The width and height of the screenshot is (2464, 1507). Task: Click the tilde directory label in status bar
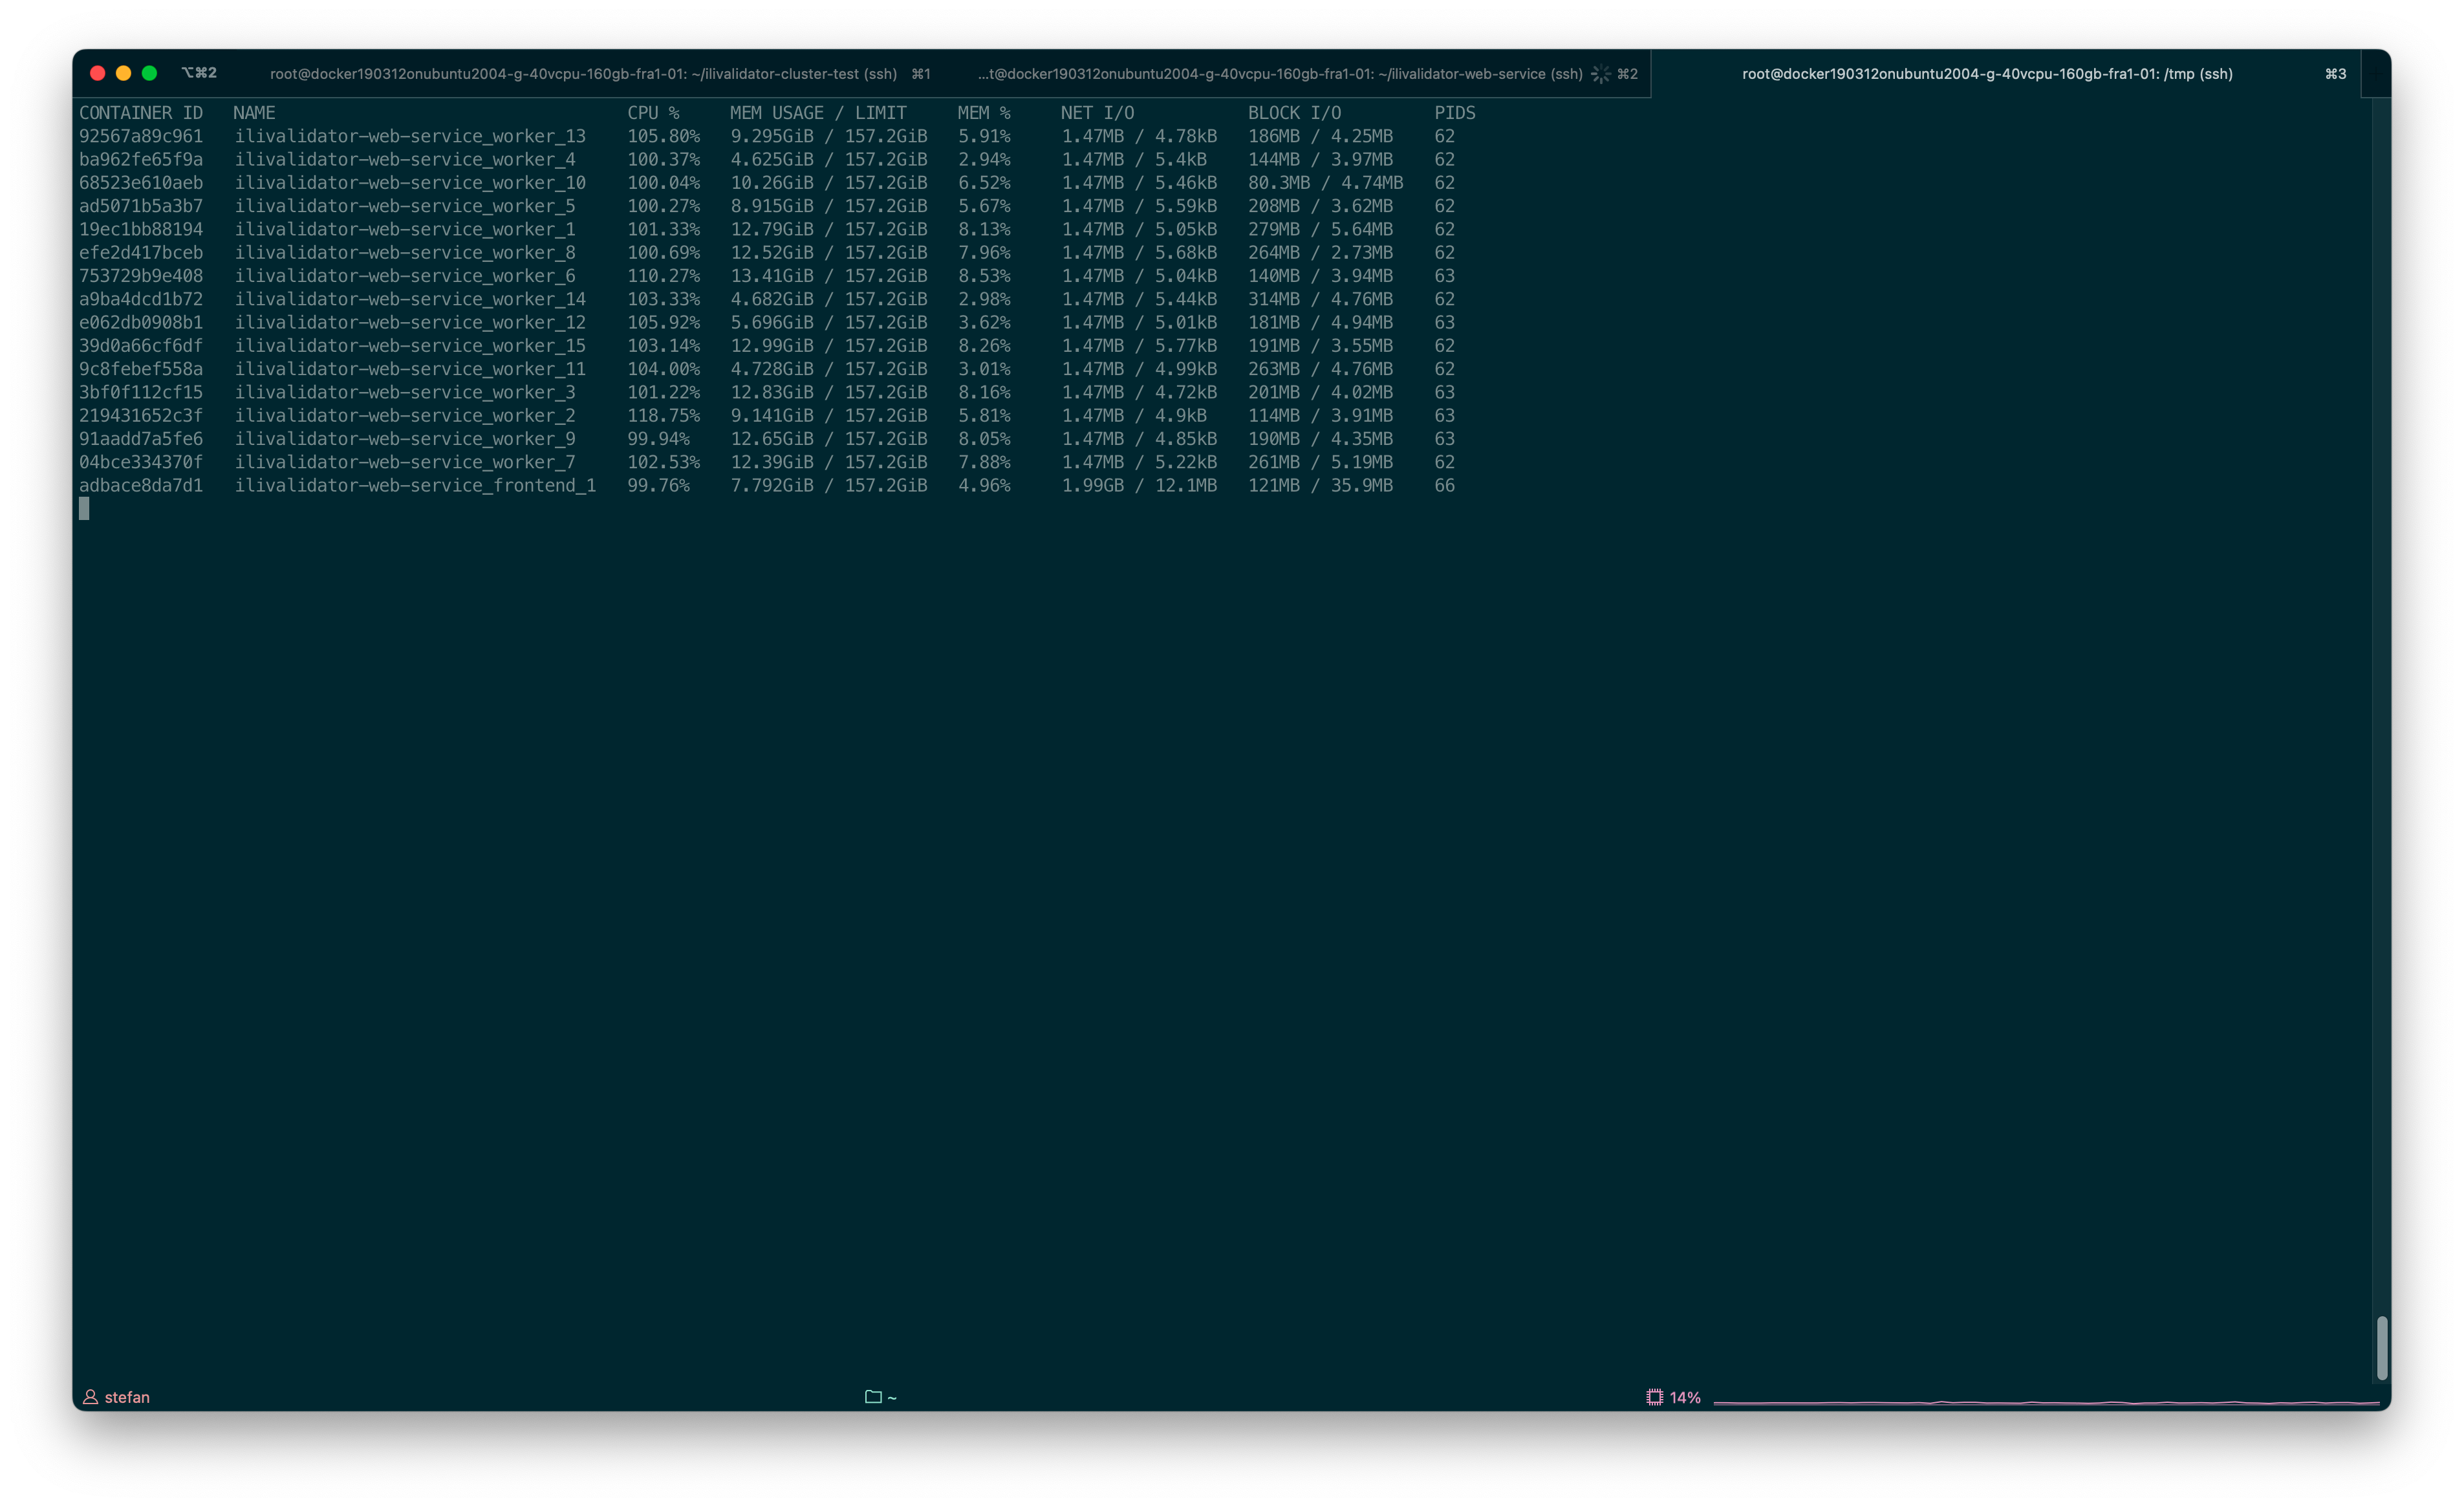tap(892, 1398)
